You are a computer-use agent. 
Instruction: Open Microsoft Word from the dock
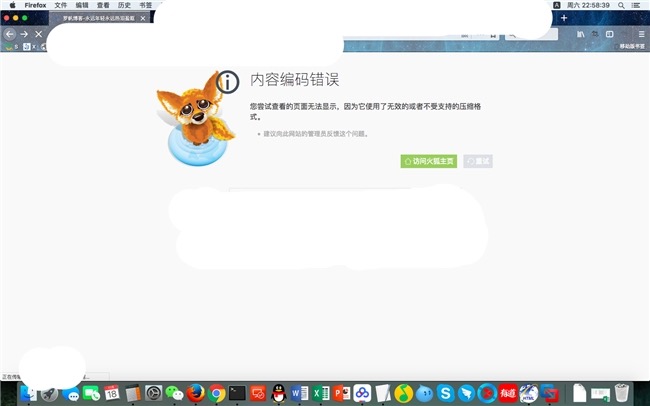click(x=299, y=393)
